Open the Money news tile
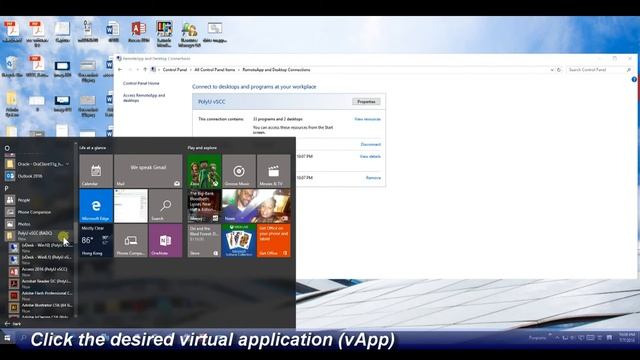 (x=204, y=206)
